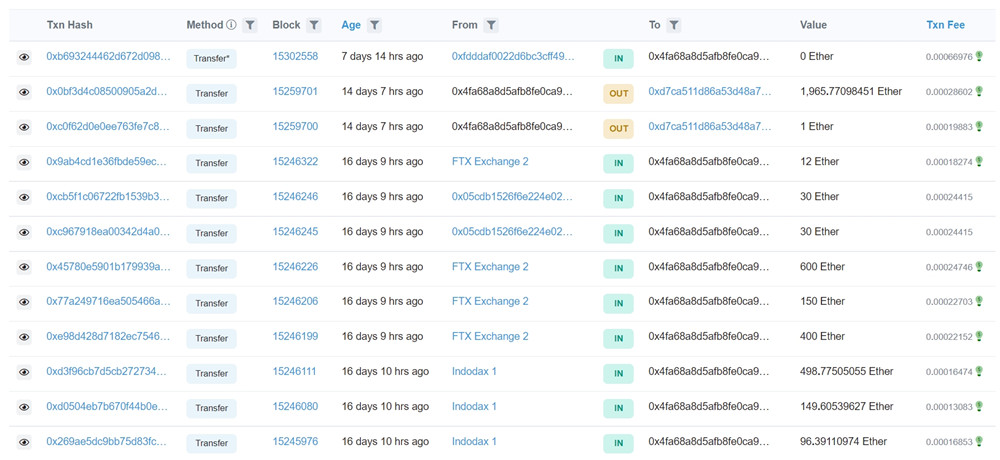Click eye icon for 0x269ae5dc9bb75d83fc transaction
This screenshot has height=460, width=1000.
tap(24, 443)
